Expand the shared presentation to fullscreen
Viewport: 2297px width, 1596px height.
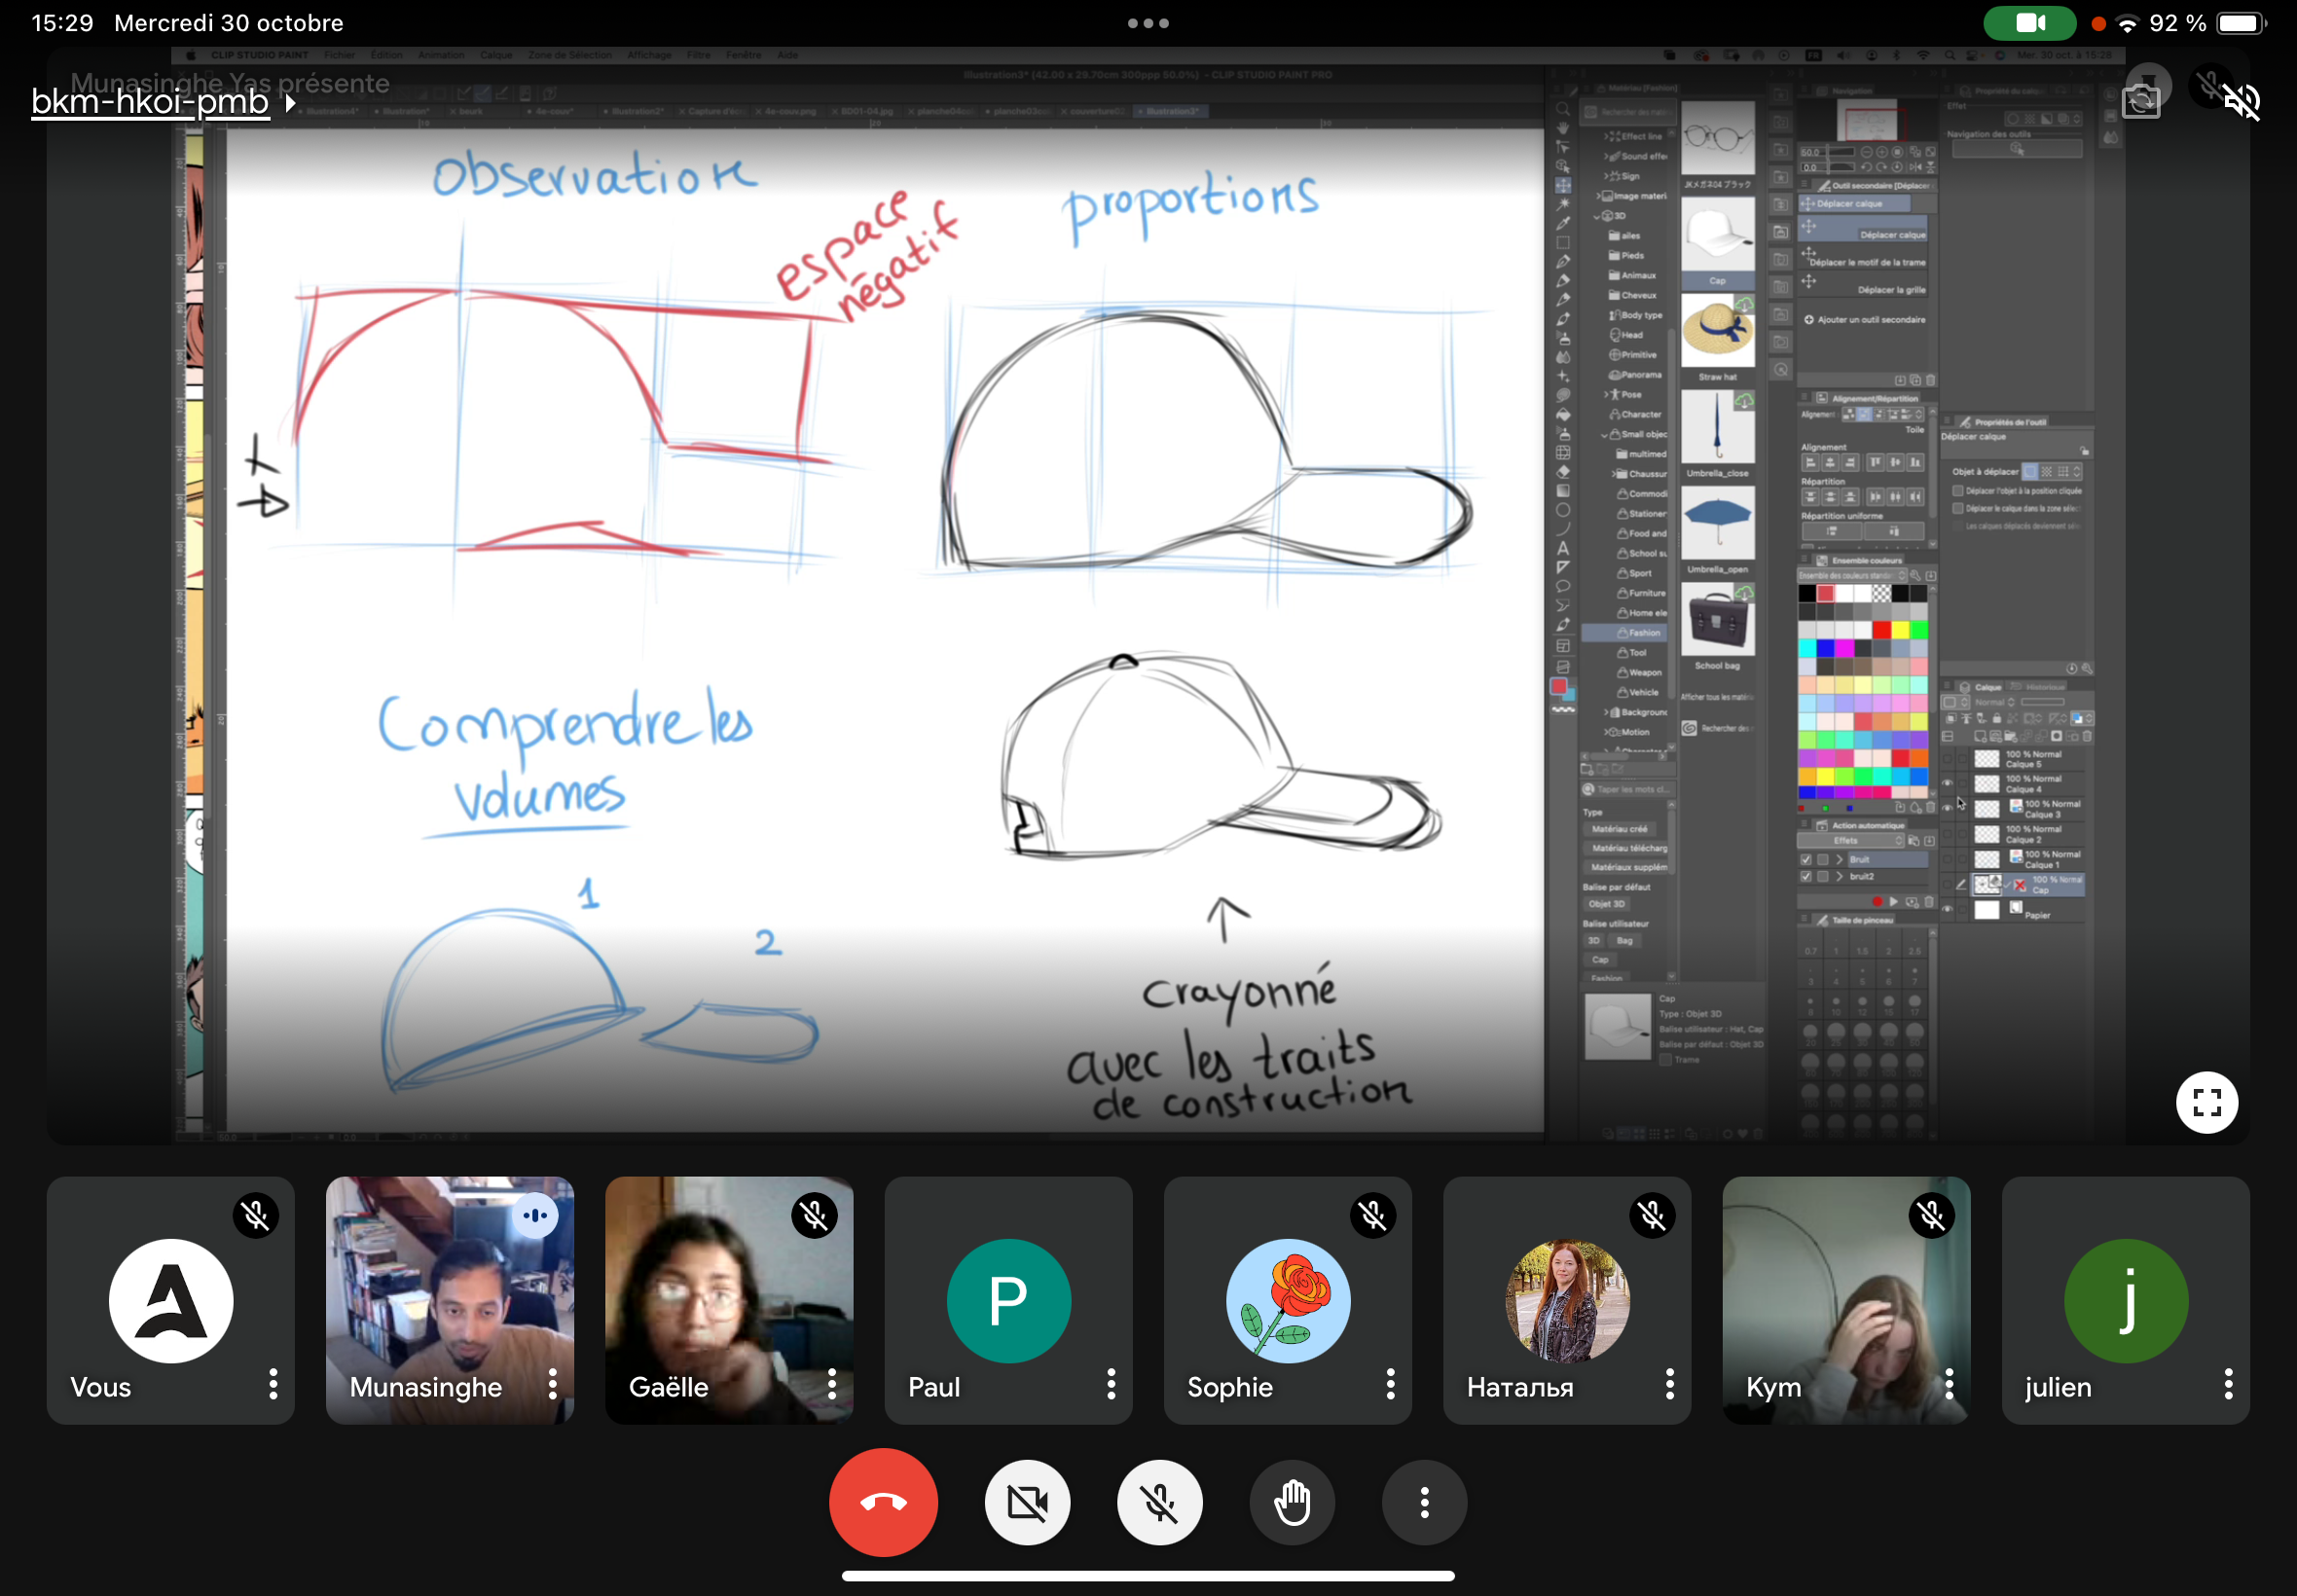[2206, 1102]
